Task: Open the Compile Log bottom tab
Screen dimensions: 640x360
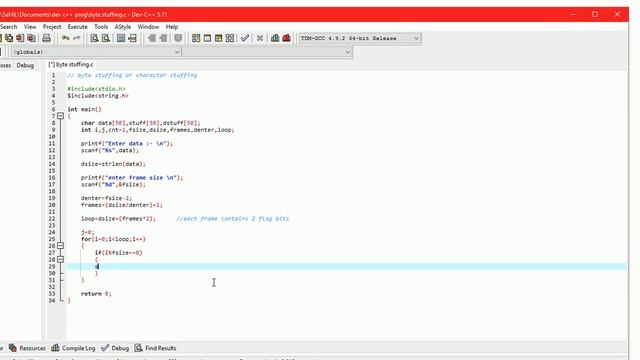Action: pyautogui.click(x=73, y=348)
